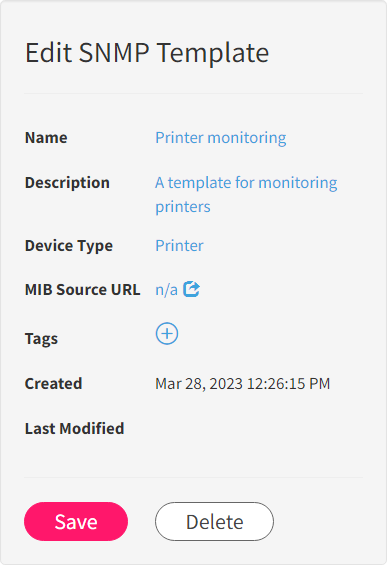Click the Description field label

[x=67, y=183]
